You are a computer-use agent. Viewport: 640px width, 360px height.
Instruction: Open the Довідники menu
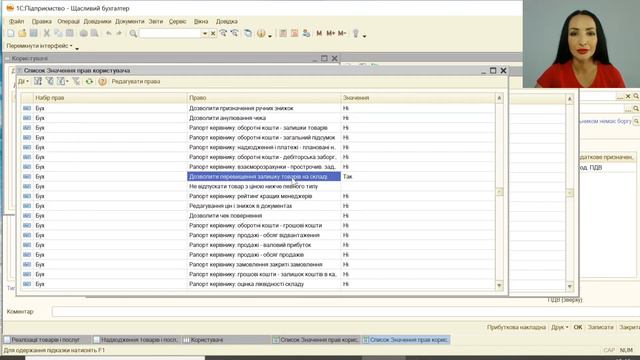coord(97,21)
